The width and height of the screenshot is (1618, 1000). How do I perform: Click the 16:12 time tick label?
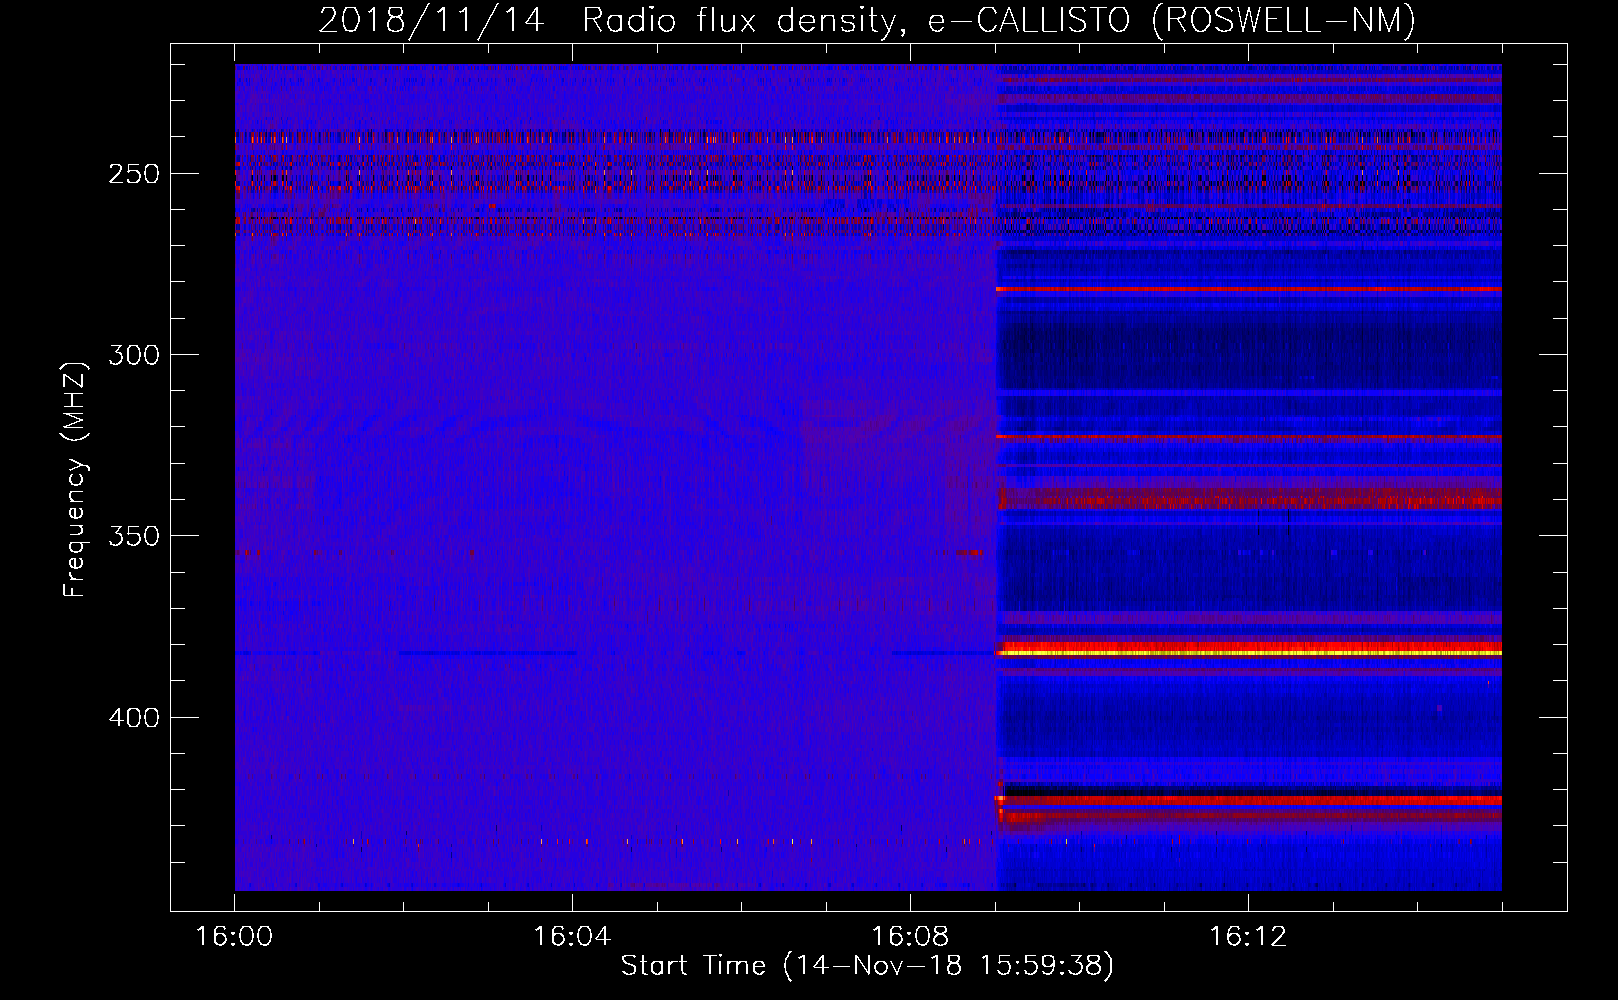point(1248,936)
